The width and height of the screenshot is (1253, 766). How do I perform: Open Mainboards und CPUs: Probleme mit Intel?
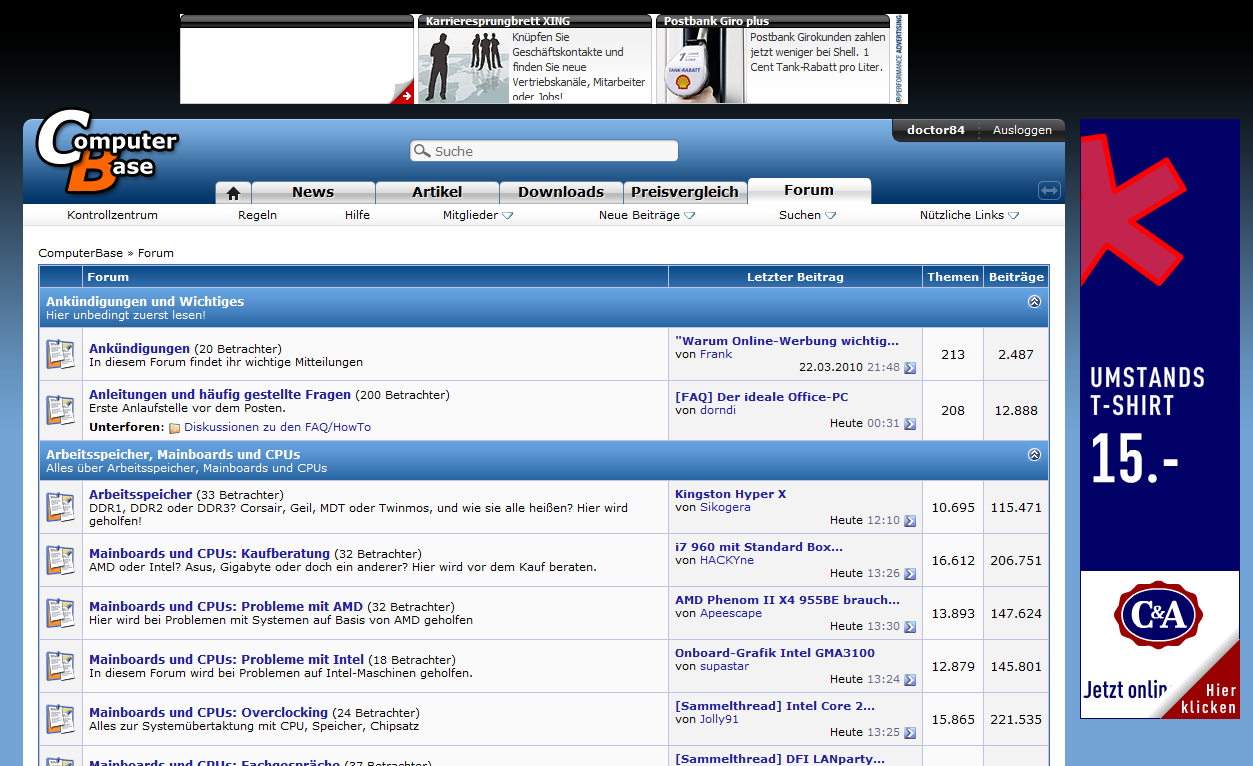pos(227,659)
